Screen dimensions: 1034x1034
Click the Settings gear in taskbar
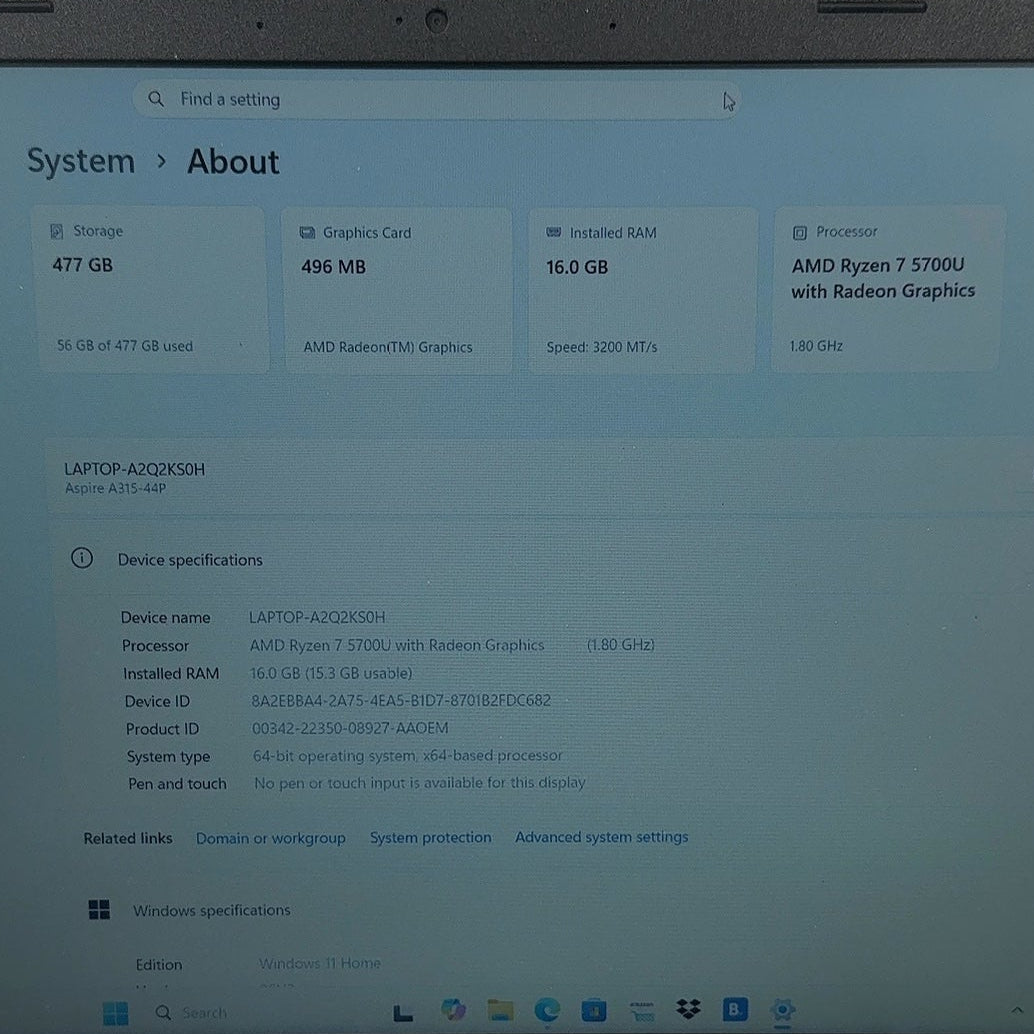click(783, 1010)
